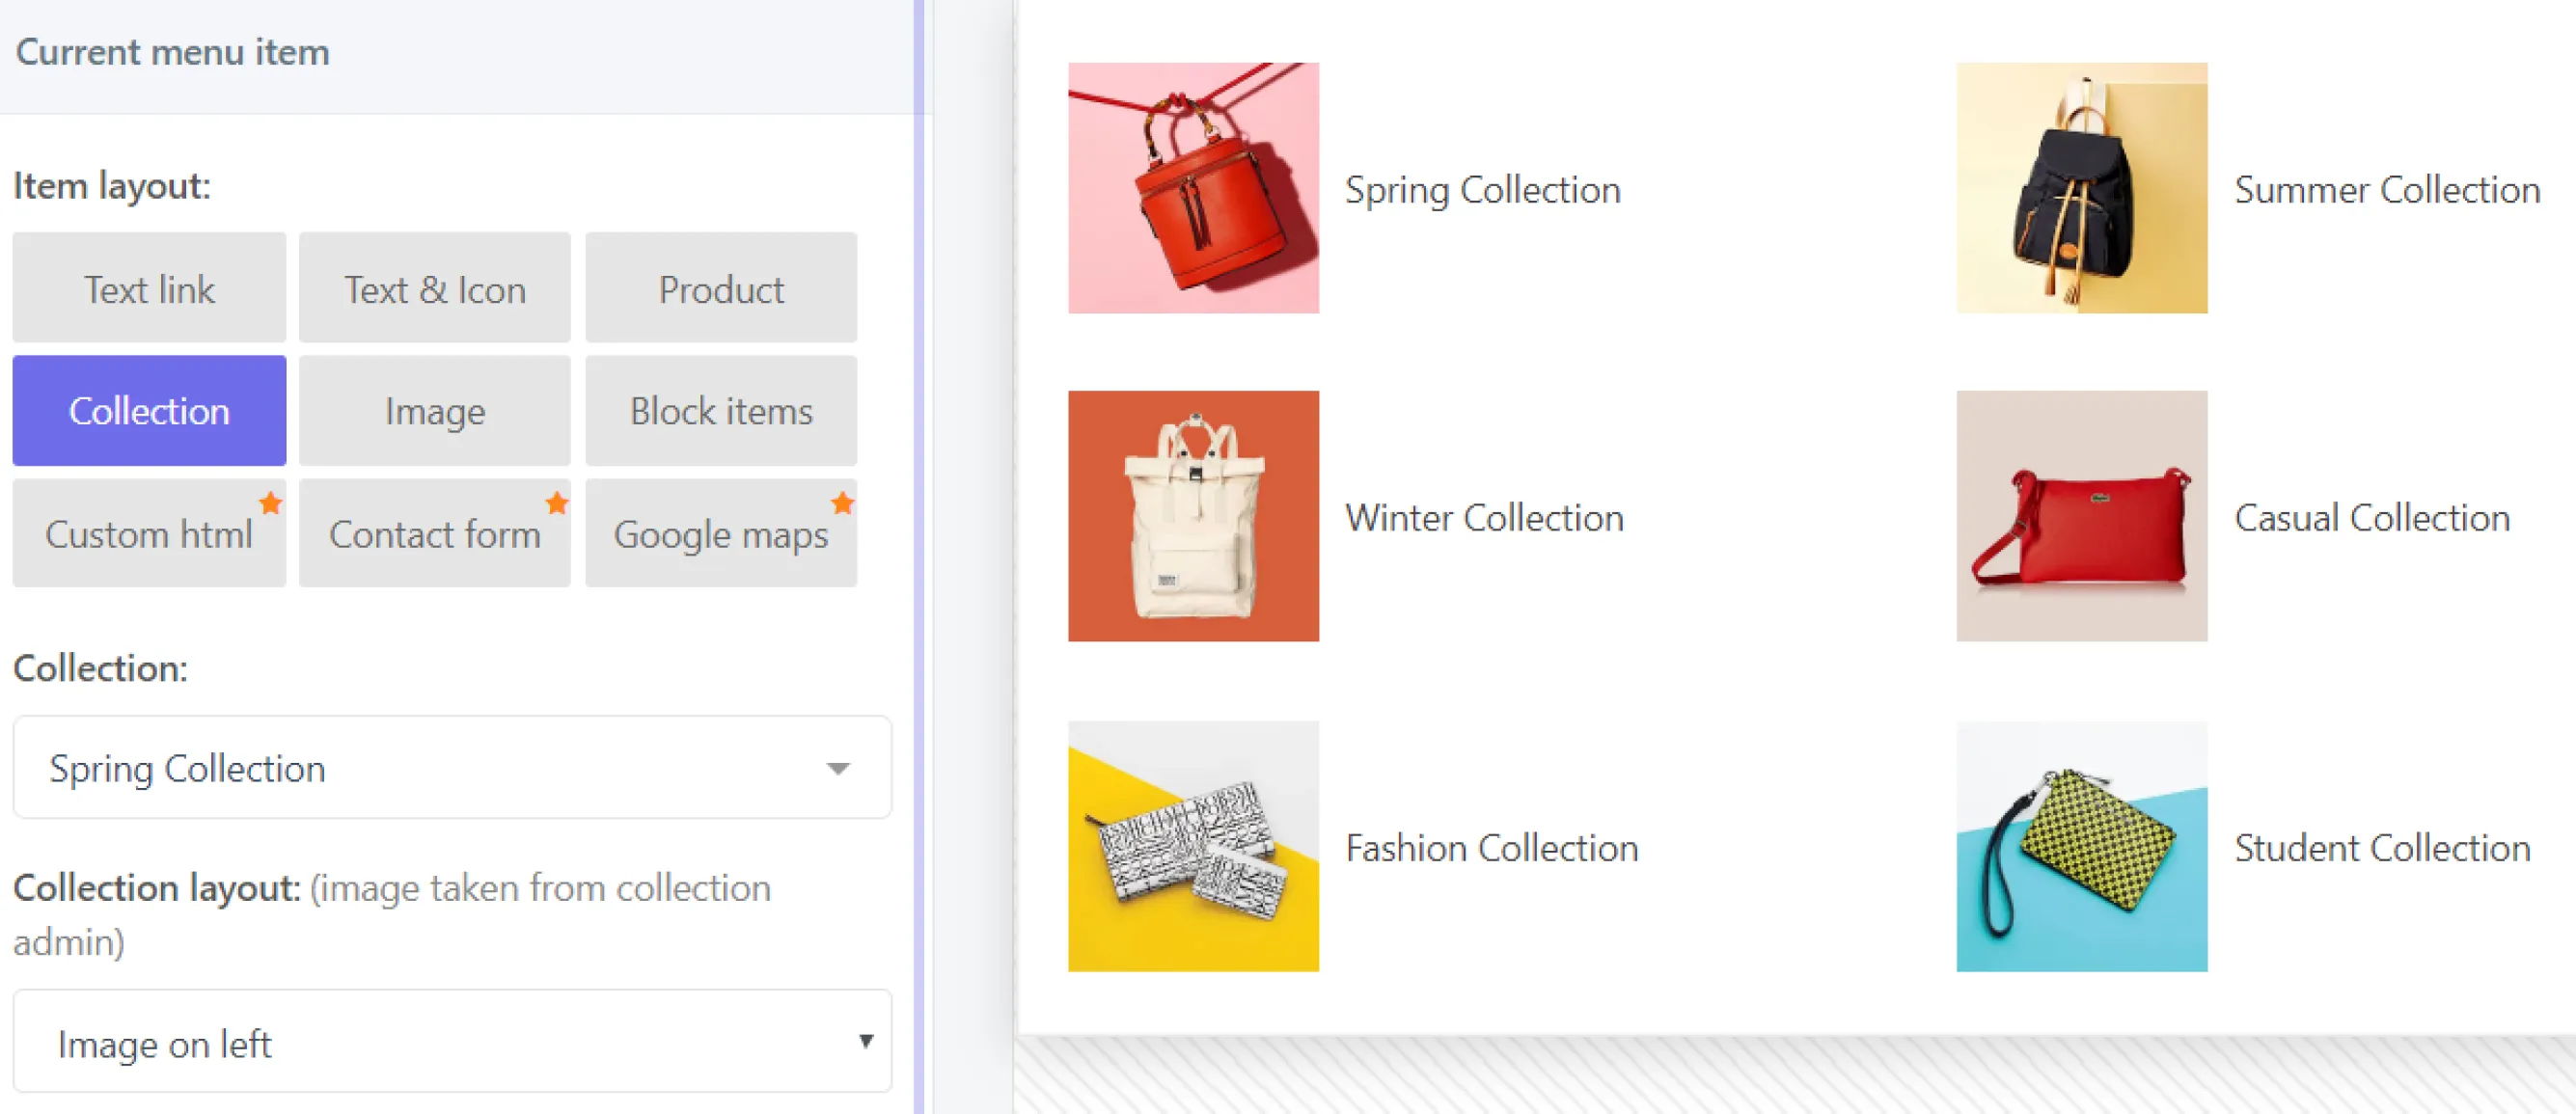Select the highlighted Collection layout button

149,411
